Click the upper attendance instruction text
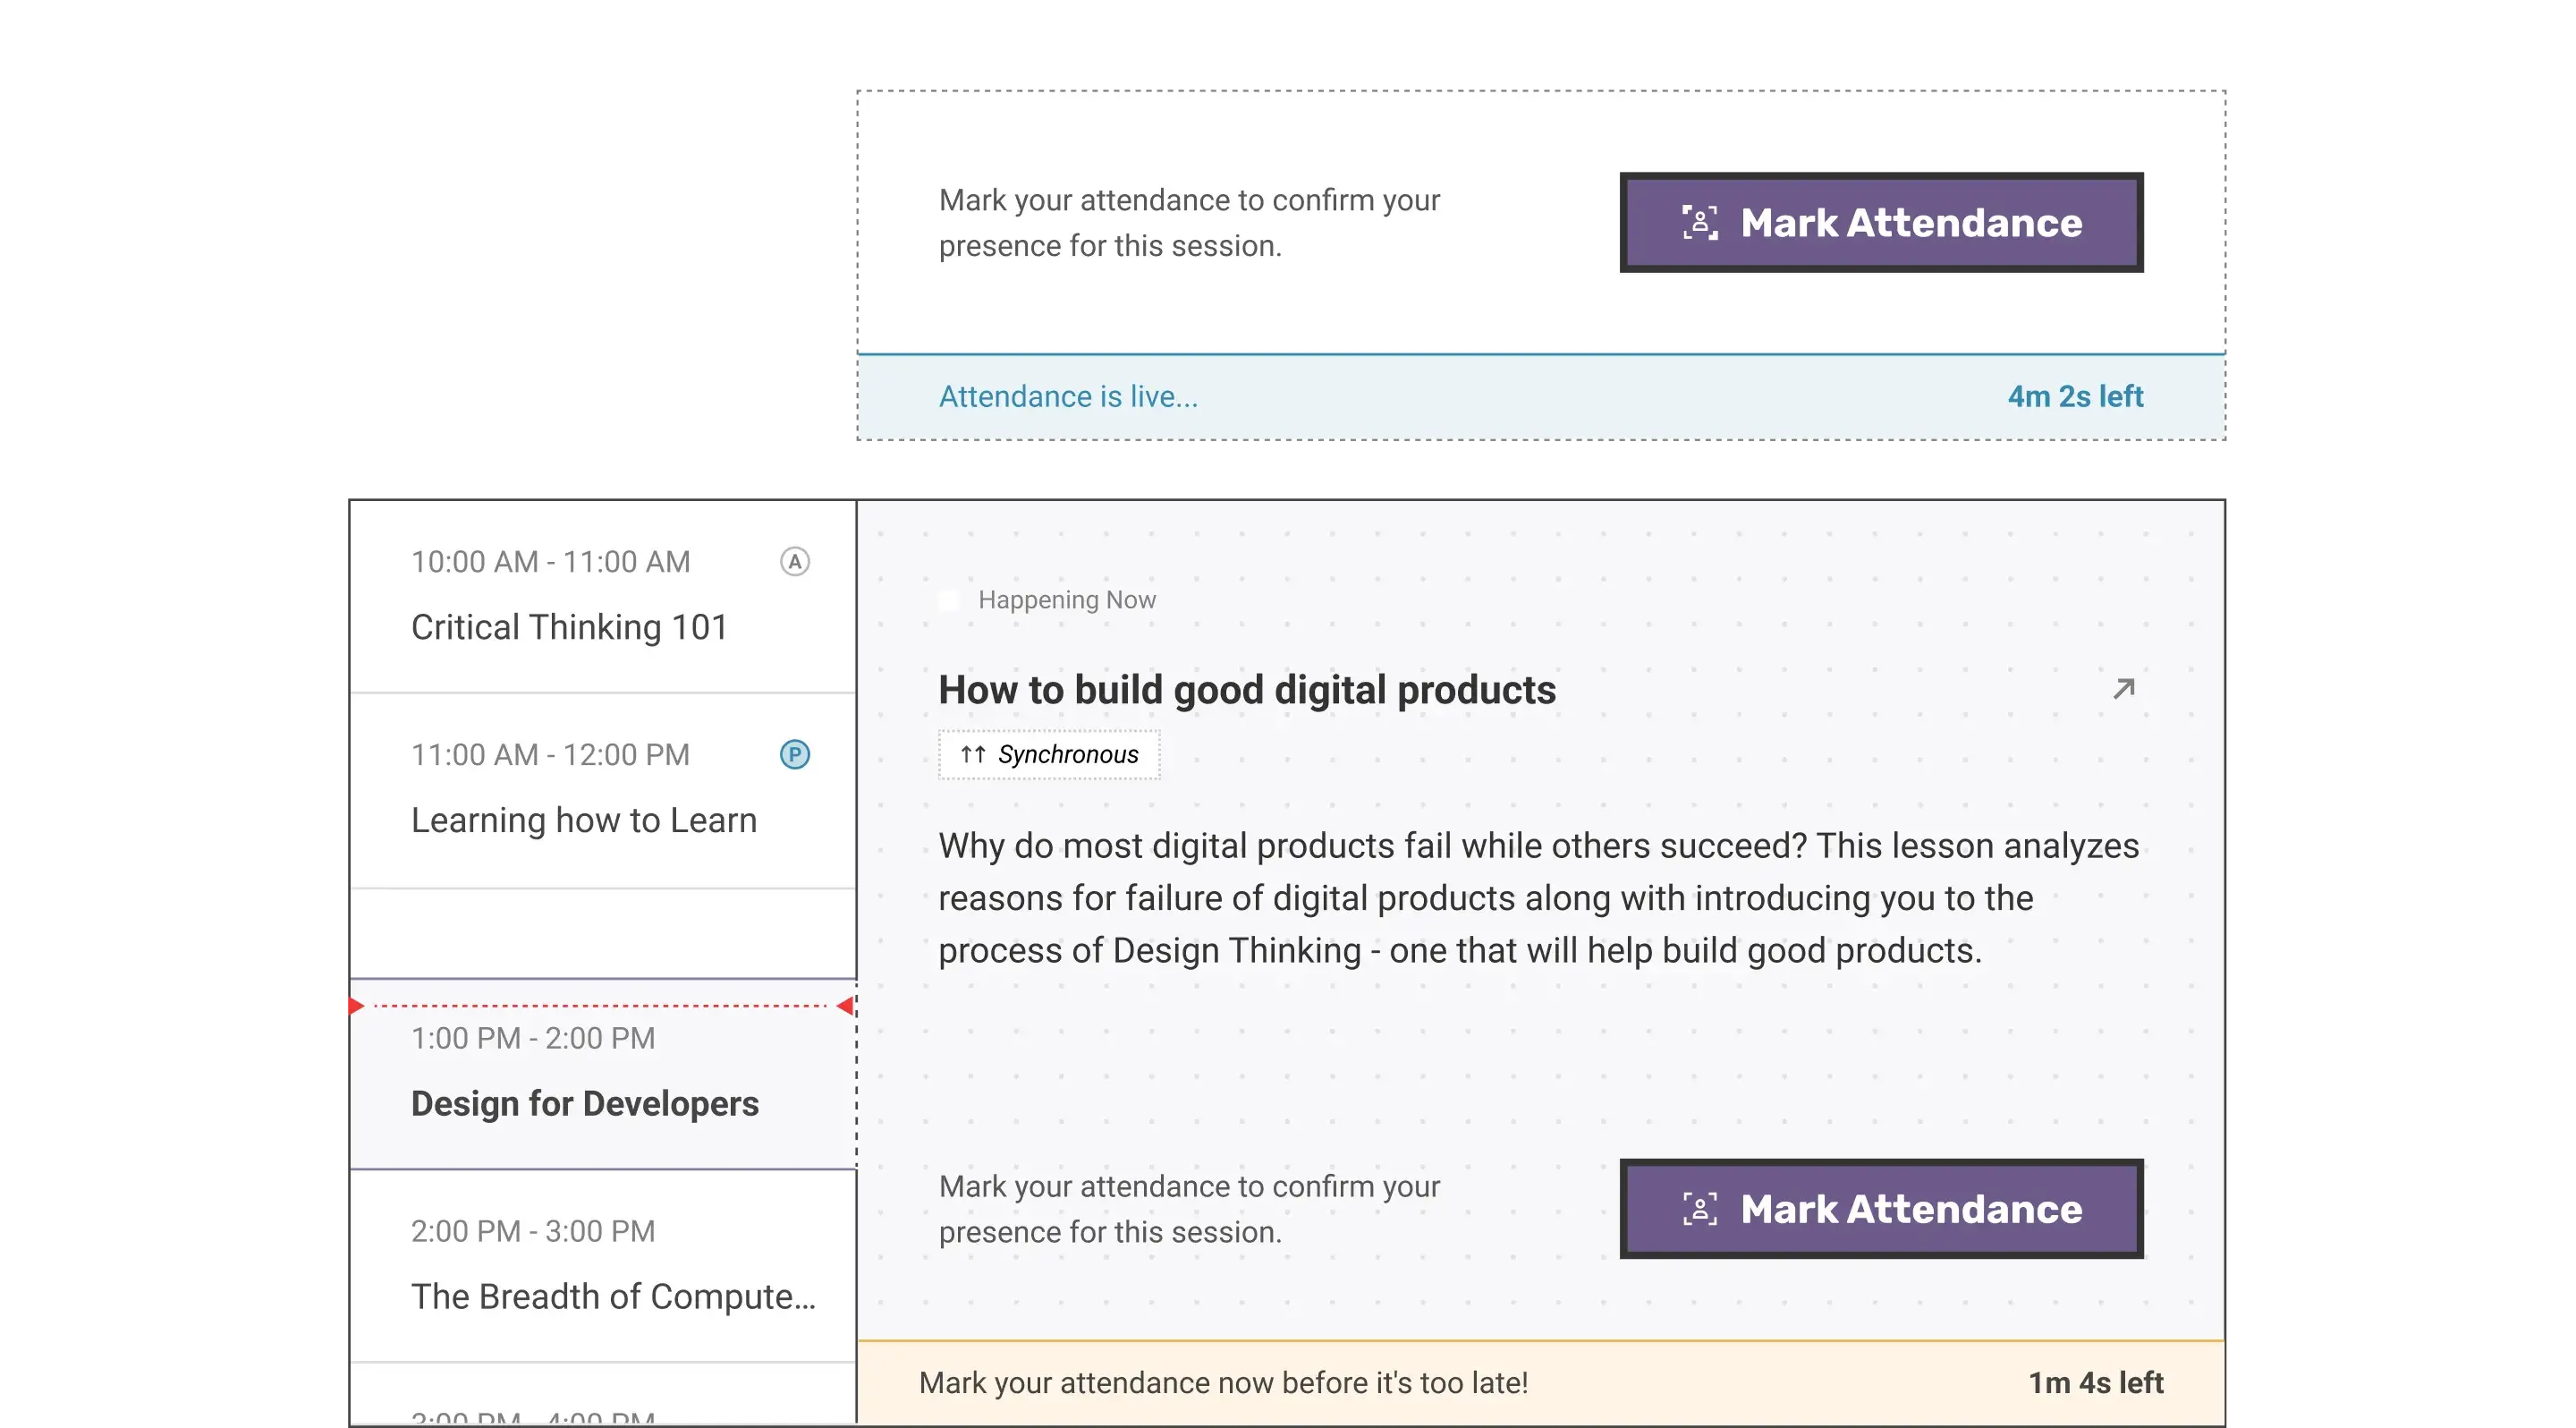Screen dimensions: 2576x1428 [1189, 222]
